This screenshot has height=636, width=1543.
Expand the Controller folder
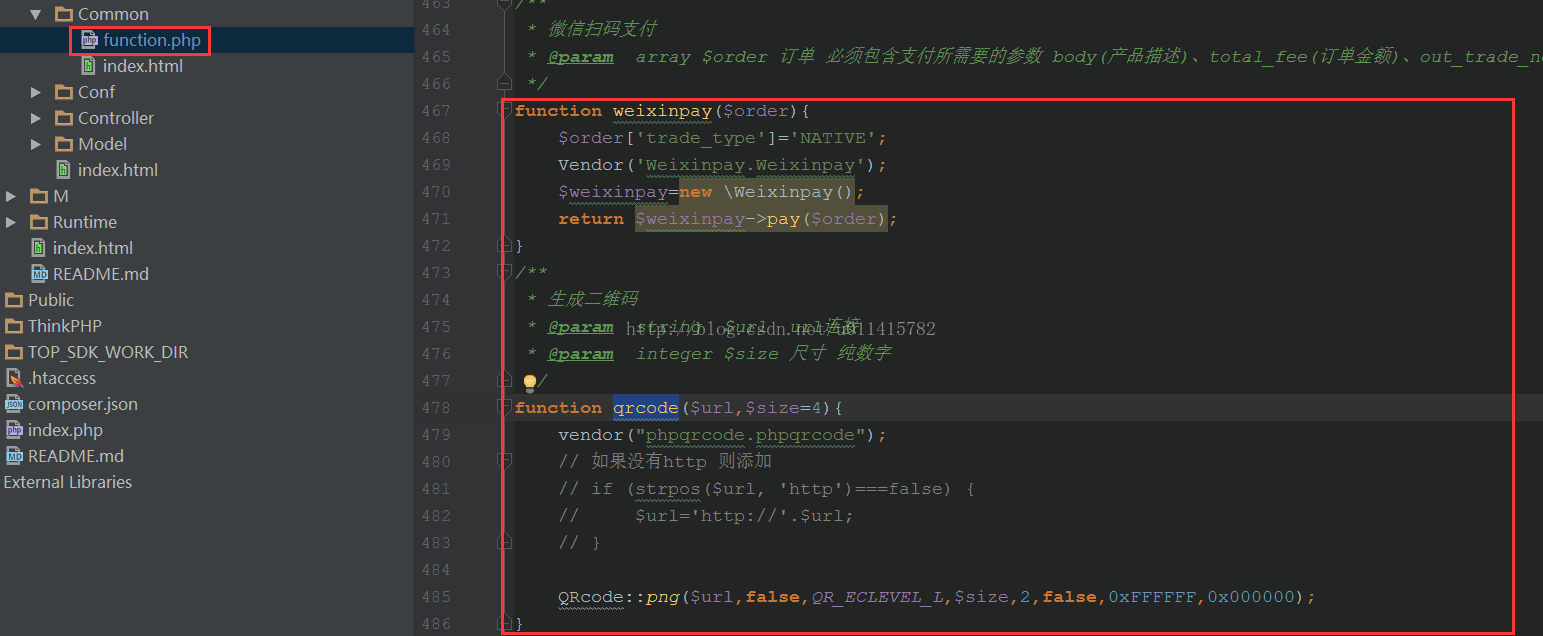[36, 118]
